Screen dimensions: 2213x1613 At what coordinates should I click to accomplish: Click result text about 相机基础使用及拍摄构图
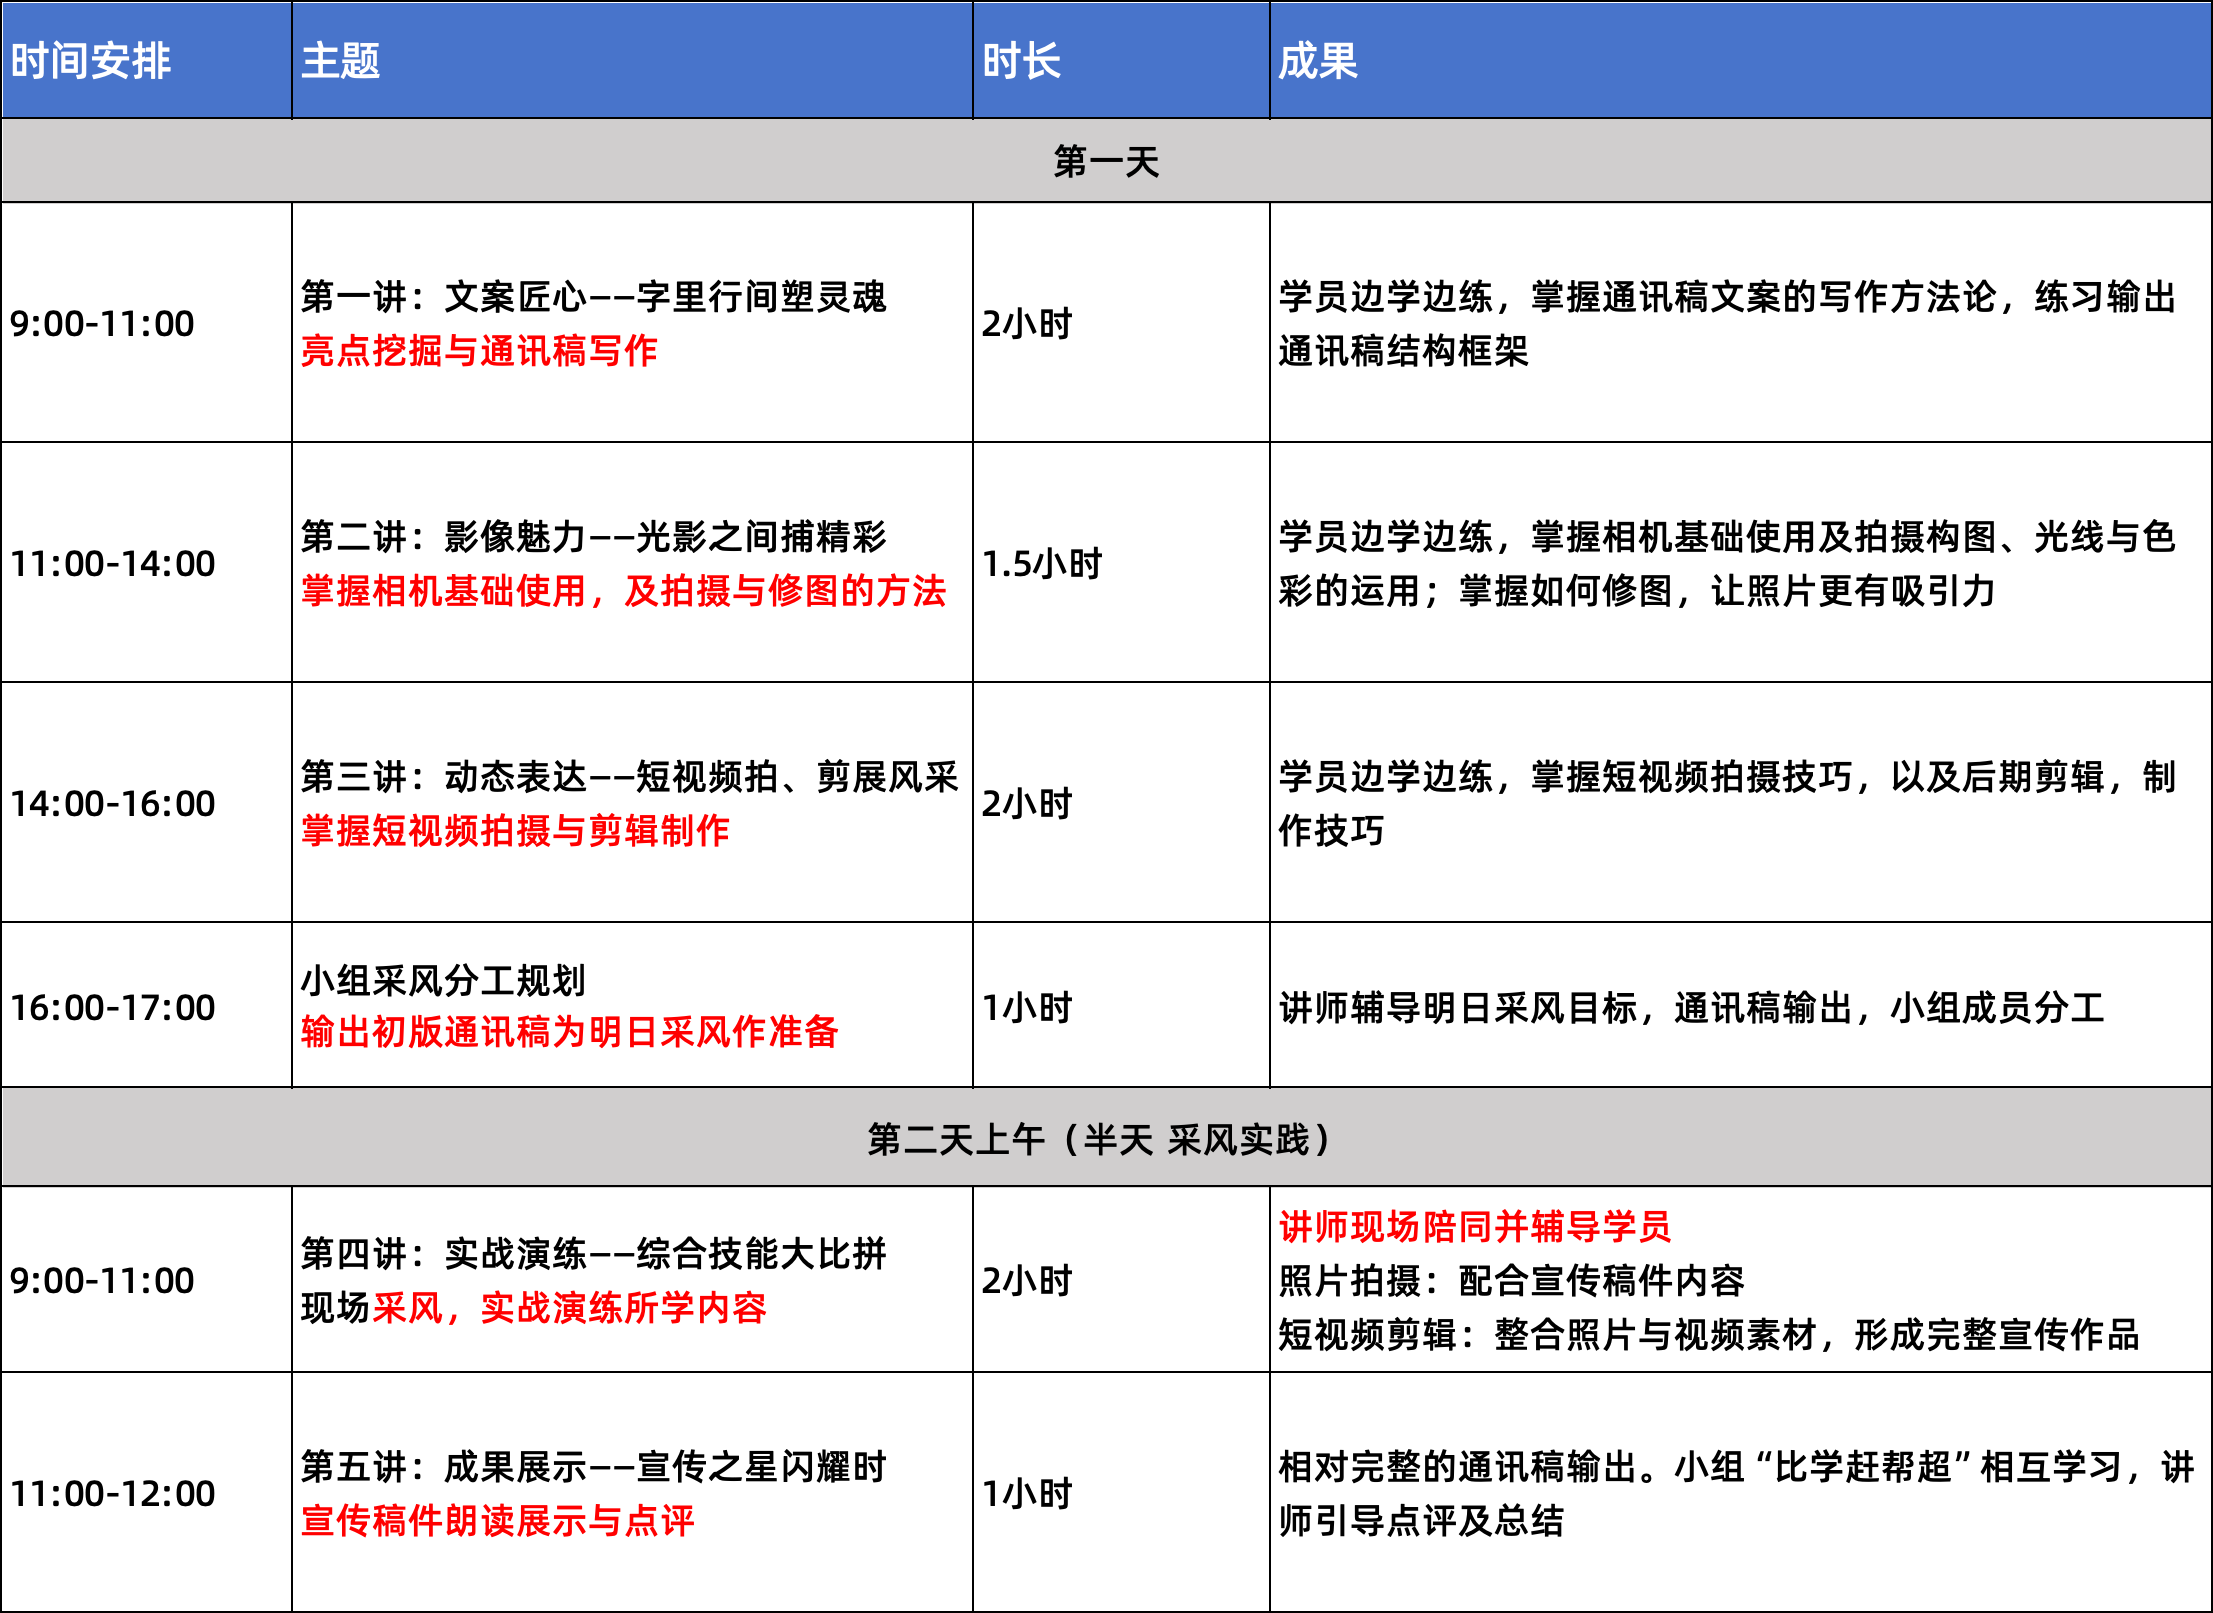pos(1727,537)
